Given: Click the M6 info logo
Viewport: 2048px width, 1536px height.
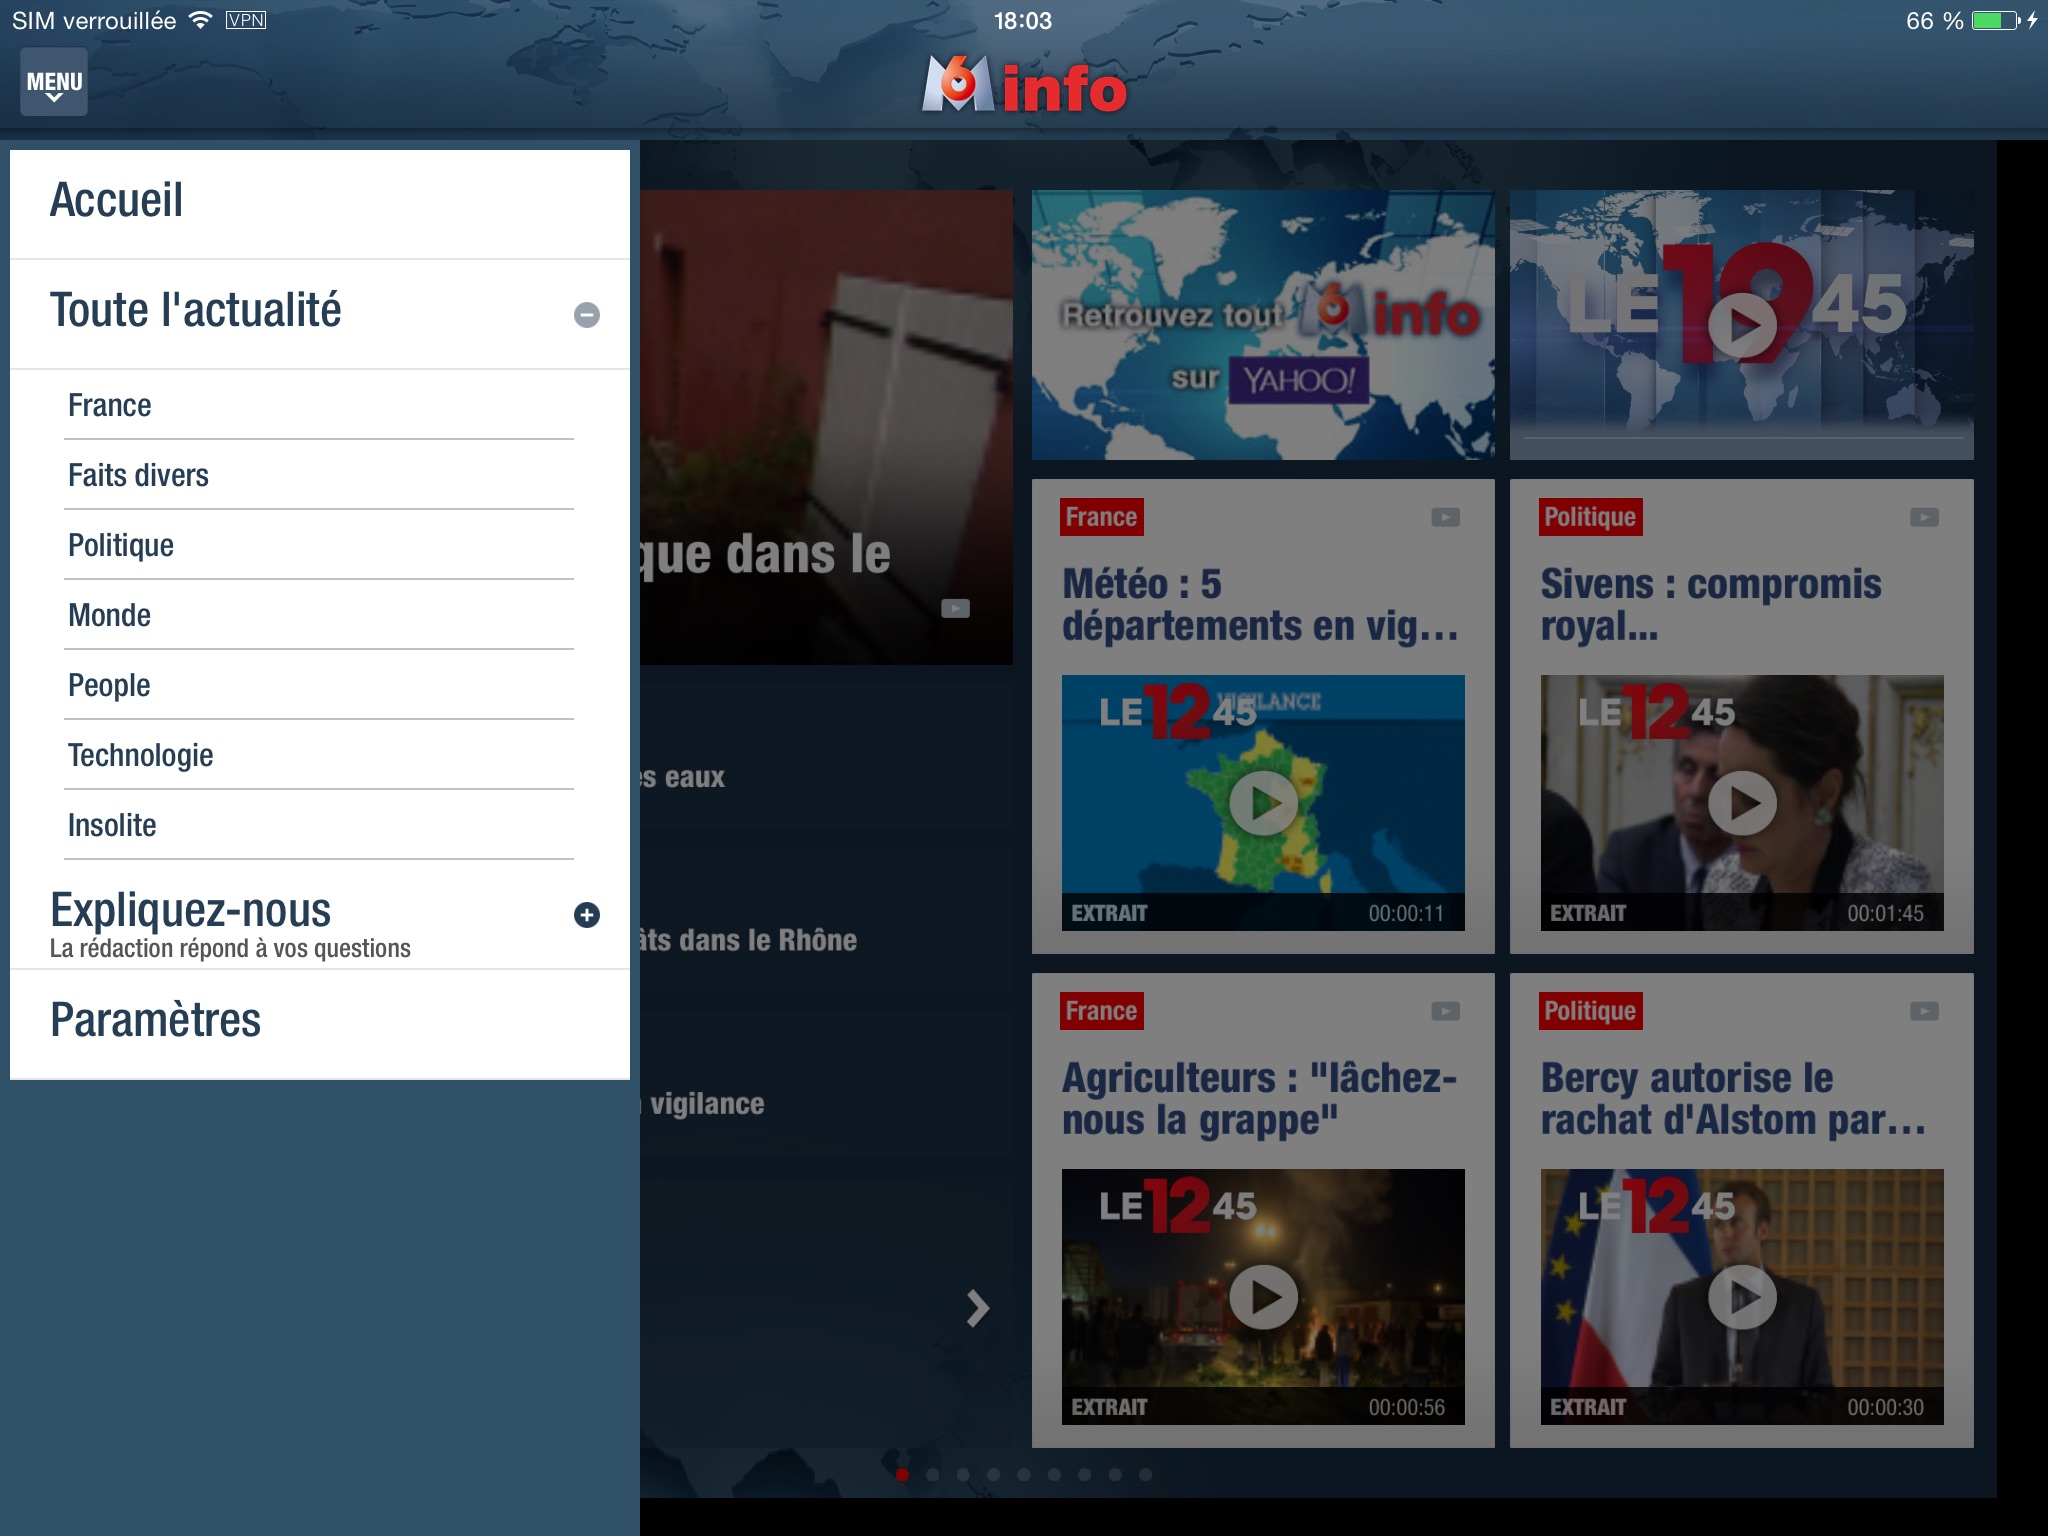Looking at the screenshot, I should coord(1024,86).
